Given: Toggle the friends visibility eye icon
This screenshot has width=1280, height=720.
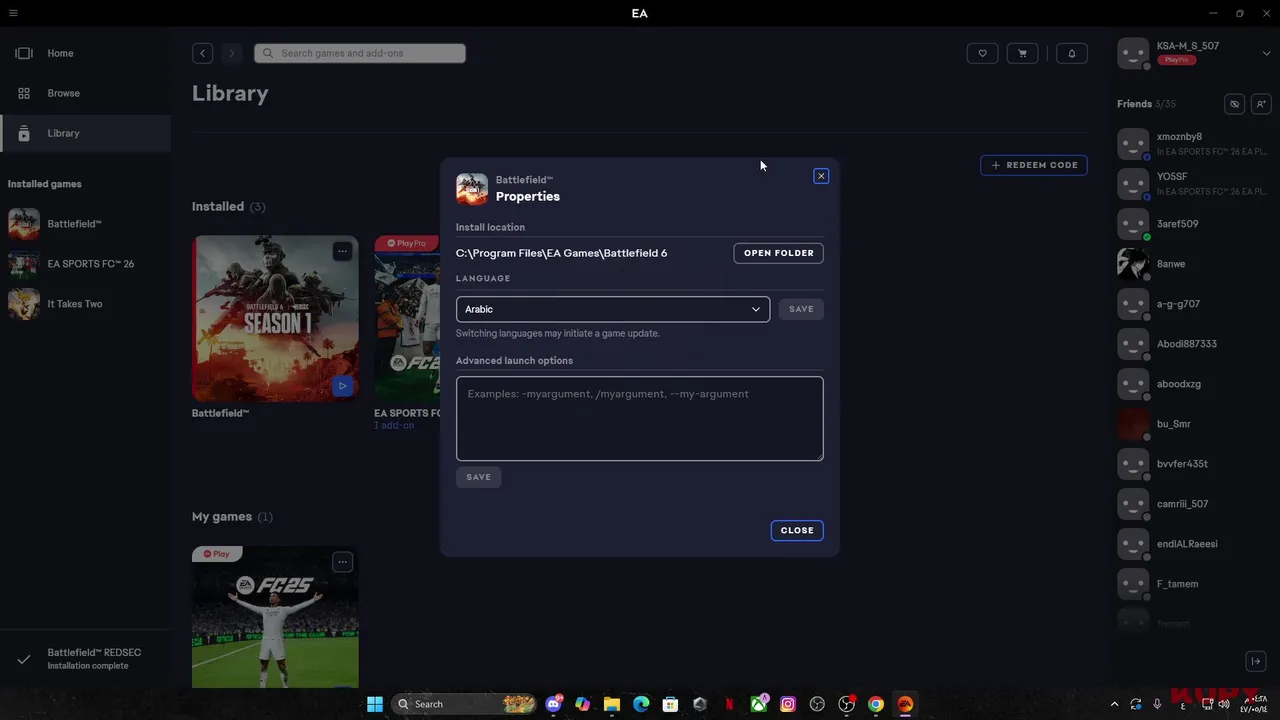Looking at the screenshot, I should click(x=1235, y=104).
